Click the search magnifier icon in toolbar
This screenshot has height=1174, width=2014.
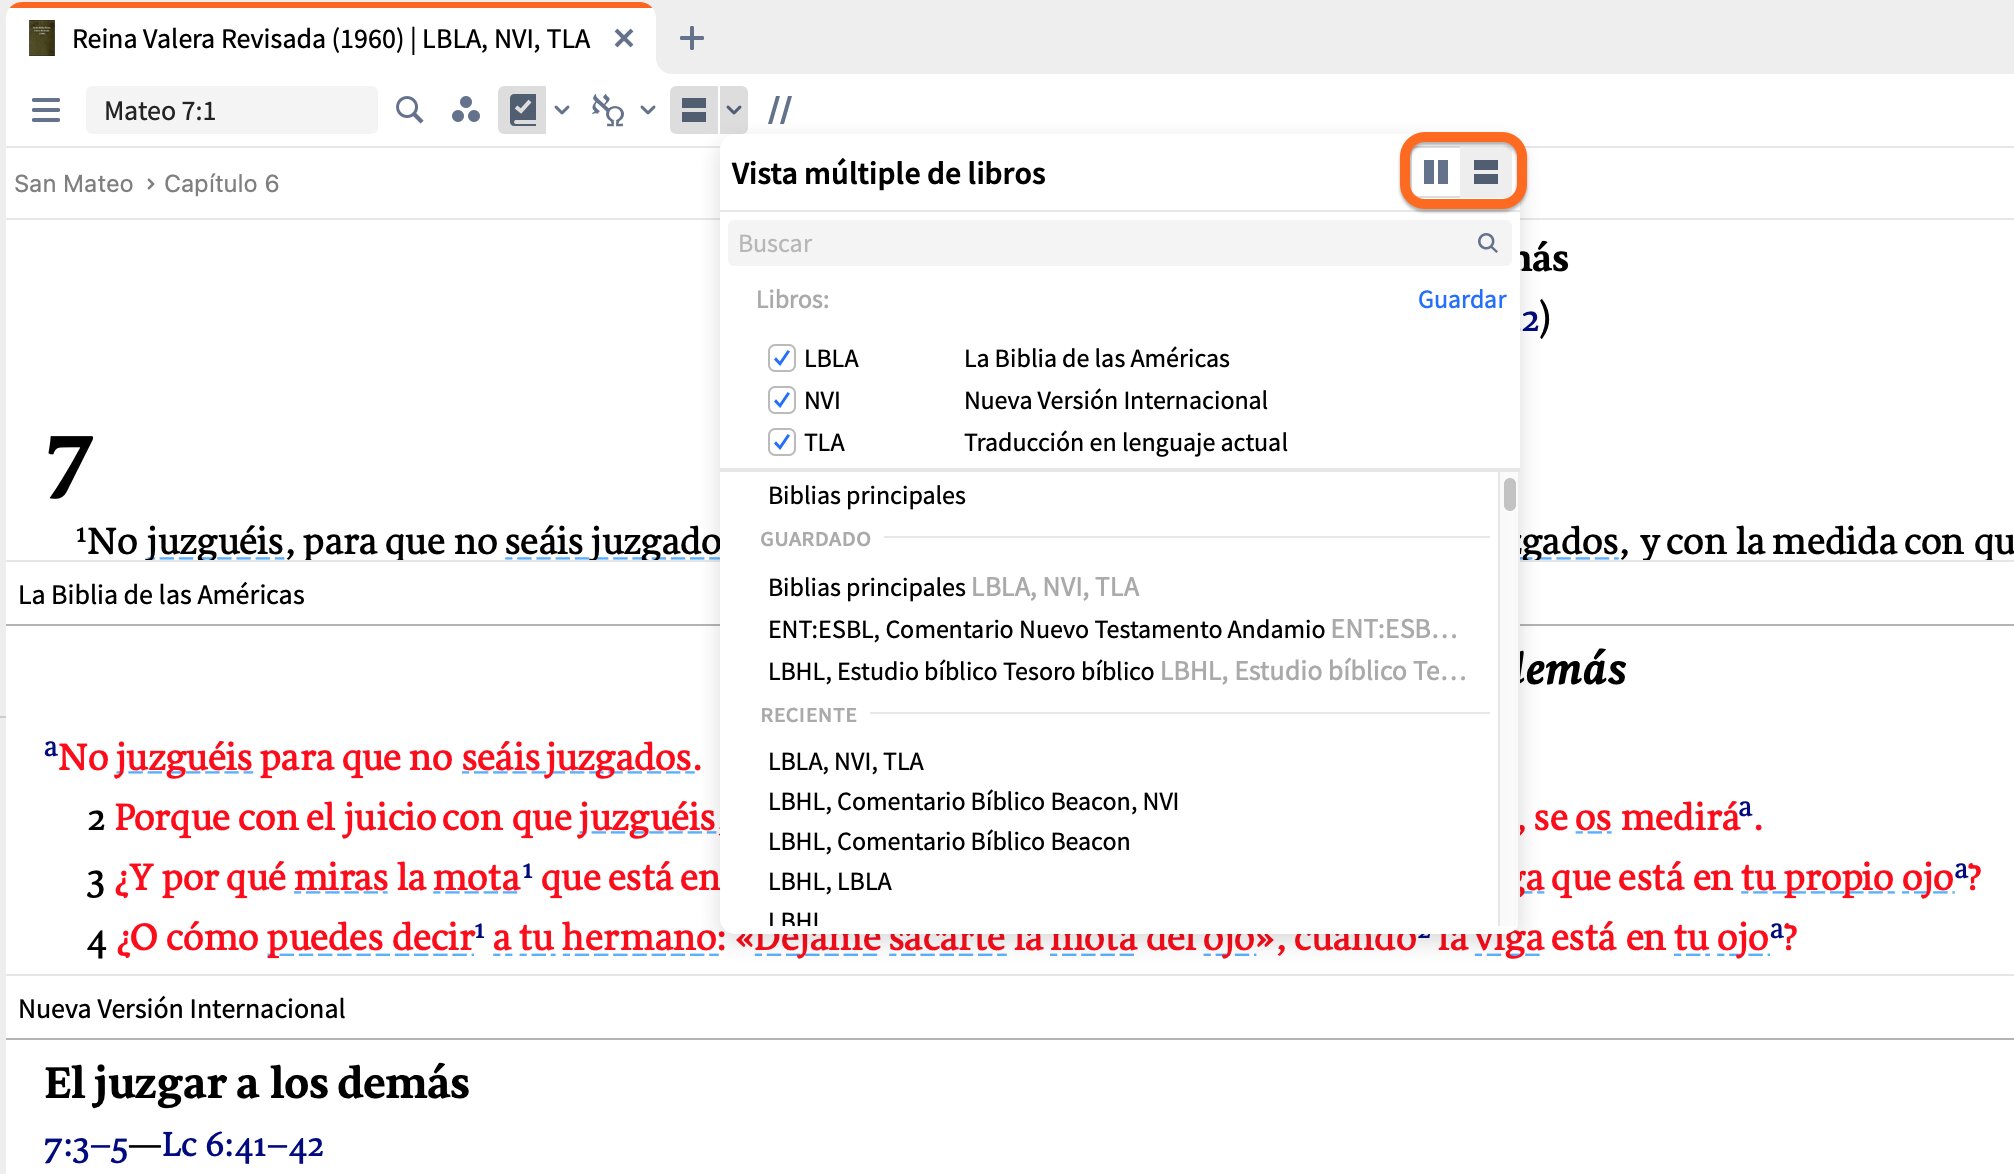[409, 110]
